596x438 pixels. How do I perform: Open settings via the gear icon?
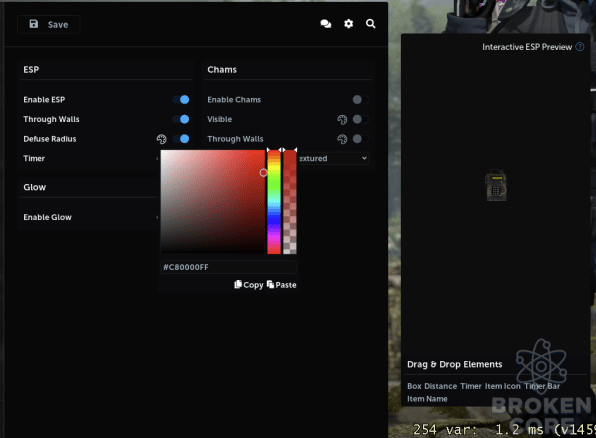[x=349, y=24]
